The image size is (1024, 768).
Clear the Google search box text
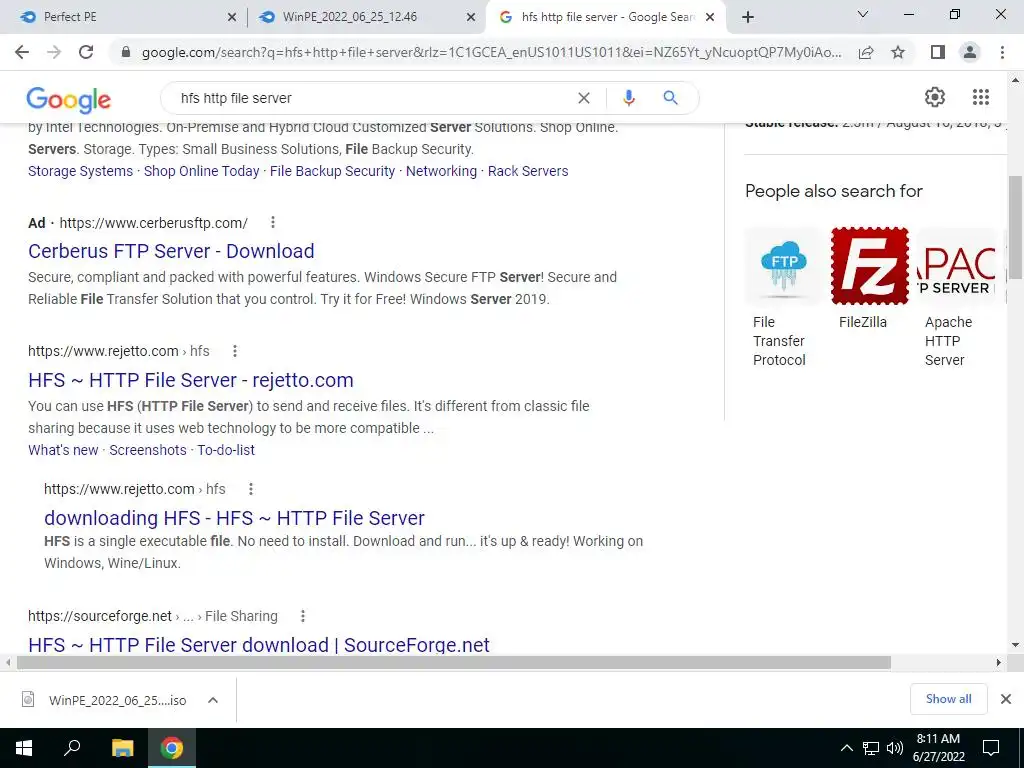pyautogui.click(x=584, y=98)
